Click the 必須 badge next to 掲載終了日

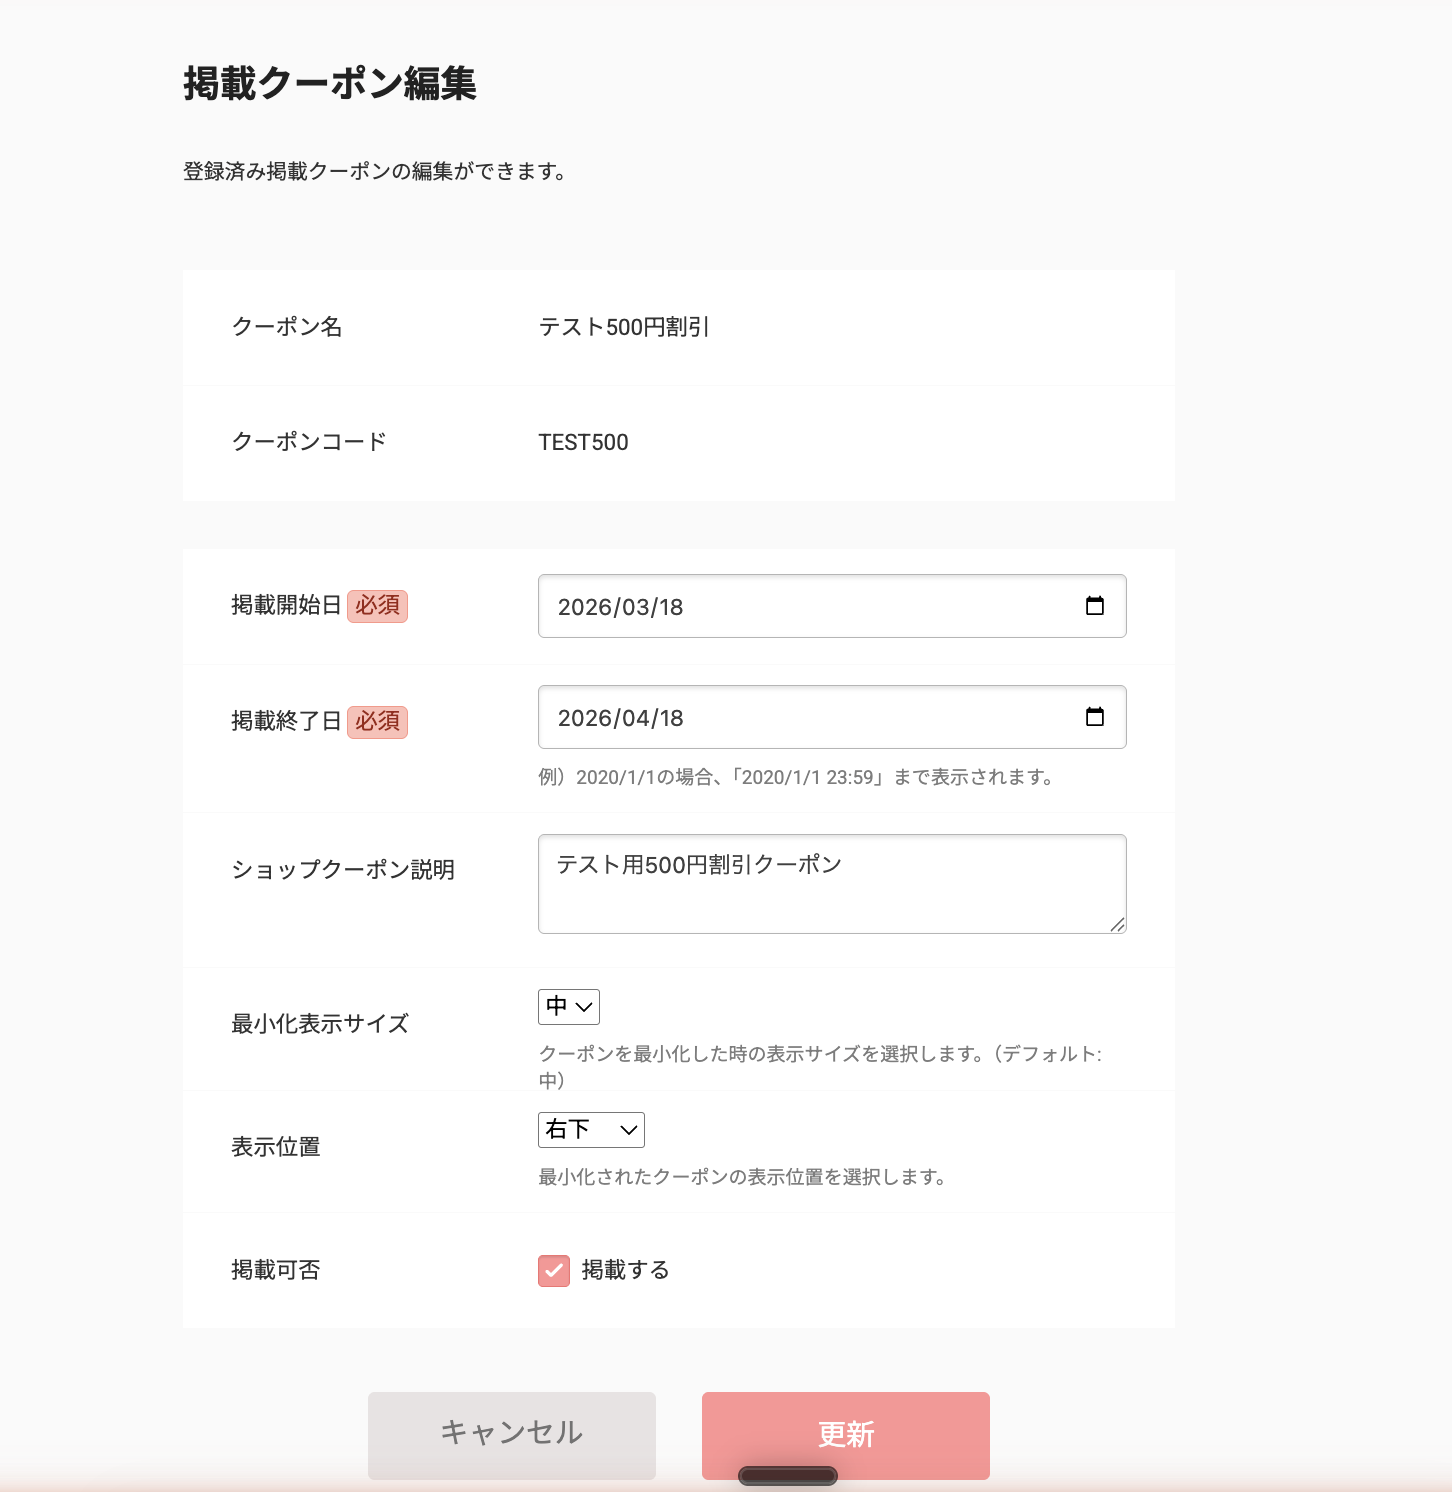tap(378, 722)
